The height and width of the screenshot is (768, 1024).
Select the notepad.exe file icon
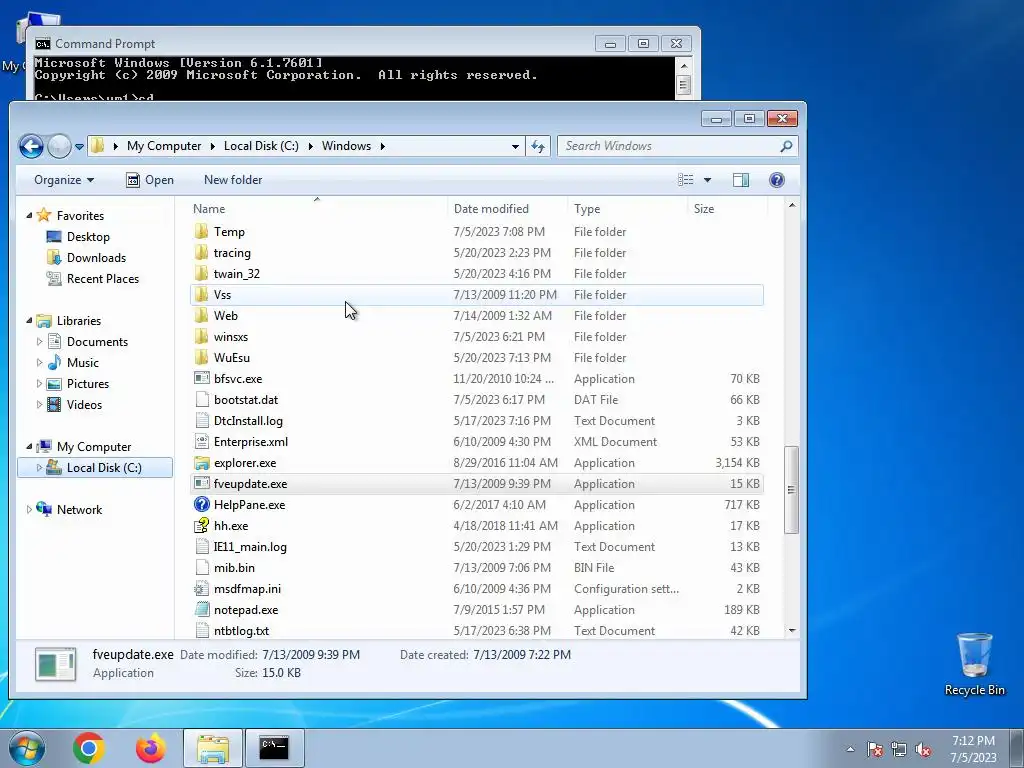click(202, 609)
